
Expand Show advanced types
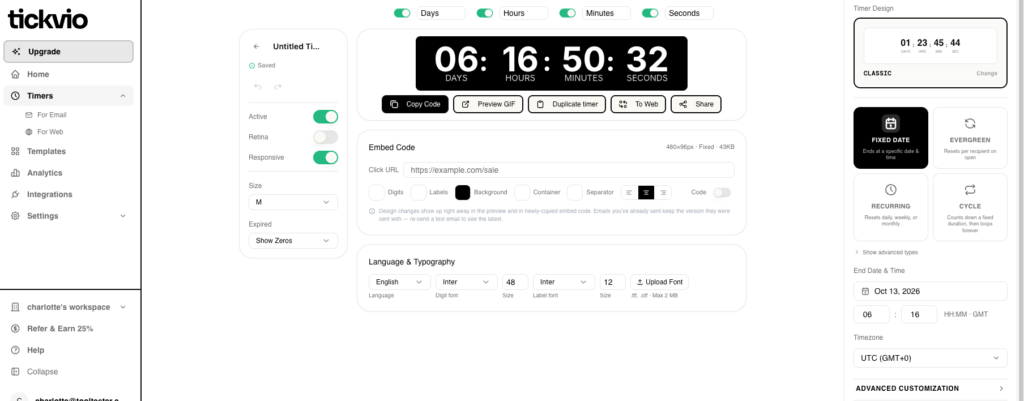click(x=885, y=252)
